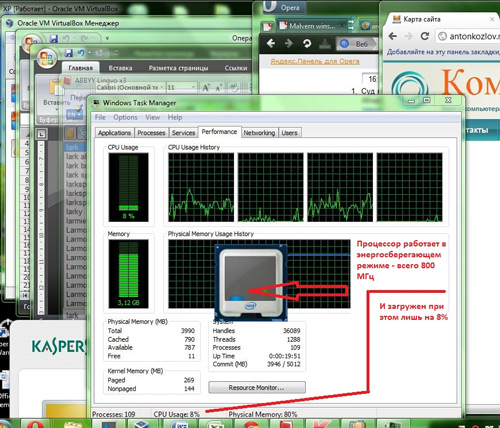Switch to the Networking tab
Image resolution: width=500 pixels, height=428 pixels.
[259, 133]
